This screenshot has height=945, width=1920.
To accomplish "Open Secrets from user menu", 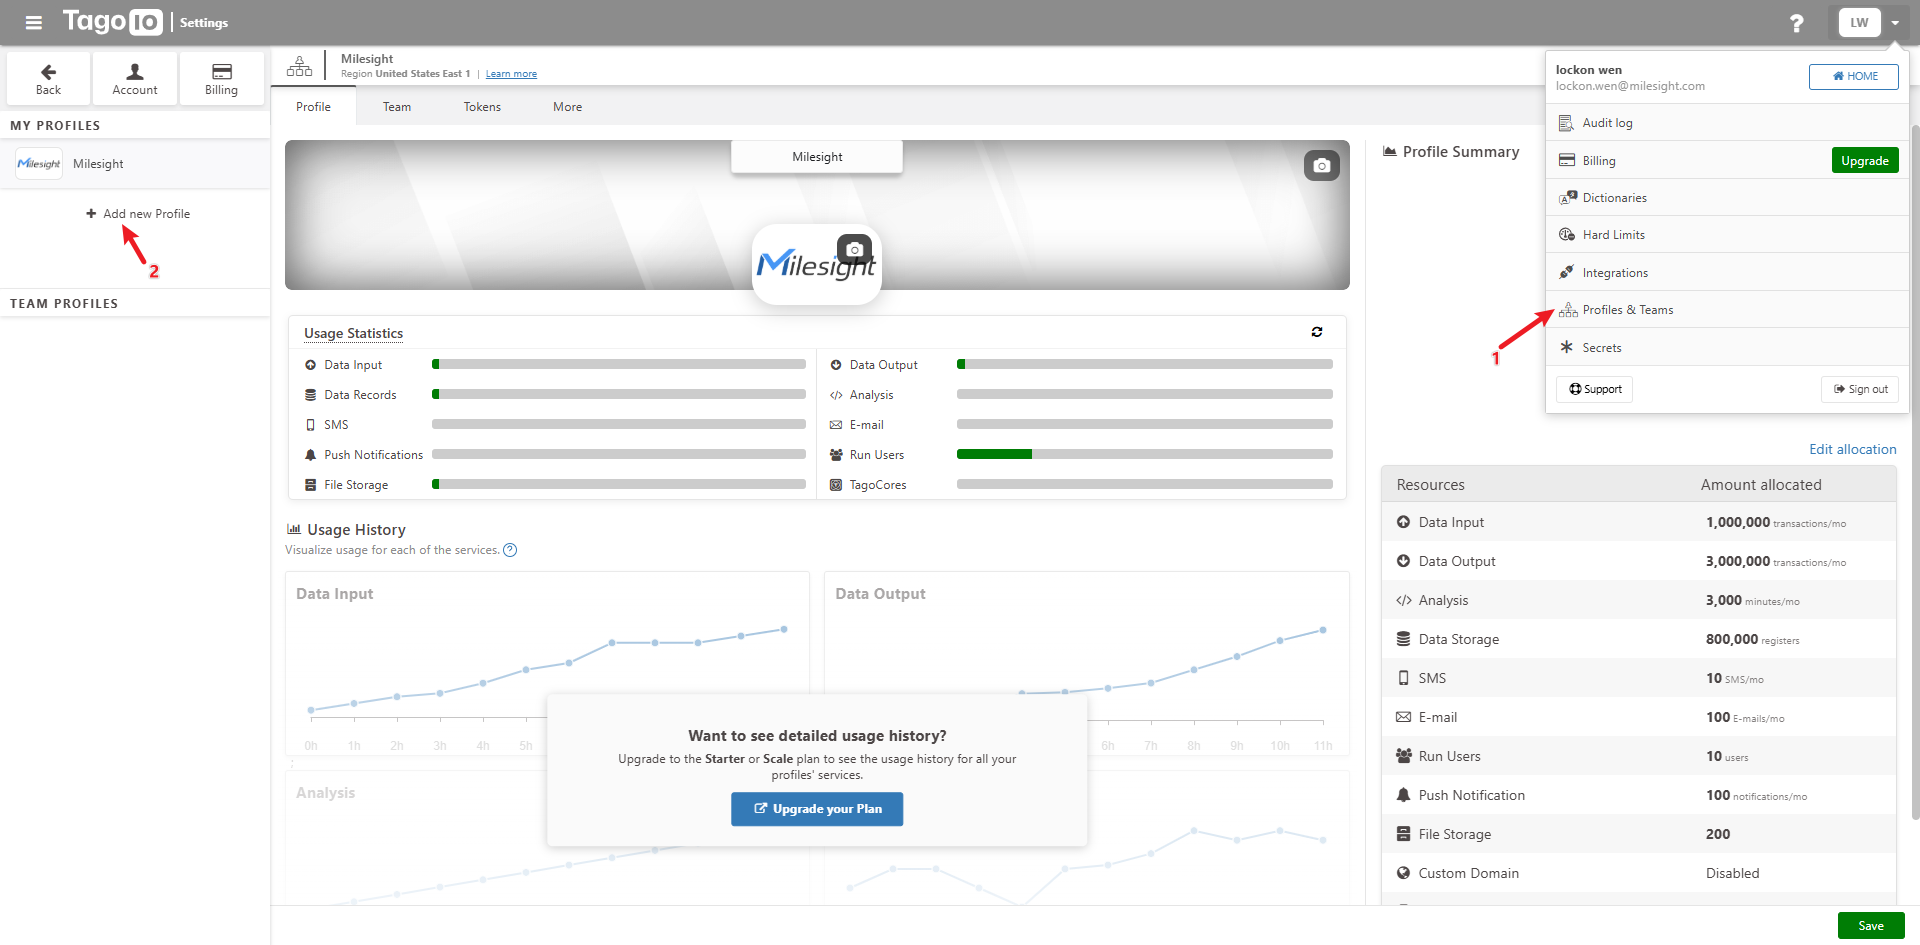I will 1727,348.
